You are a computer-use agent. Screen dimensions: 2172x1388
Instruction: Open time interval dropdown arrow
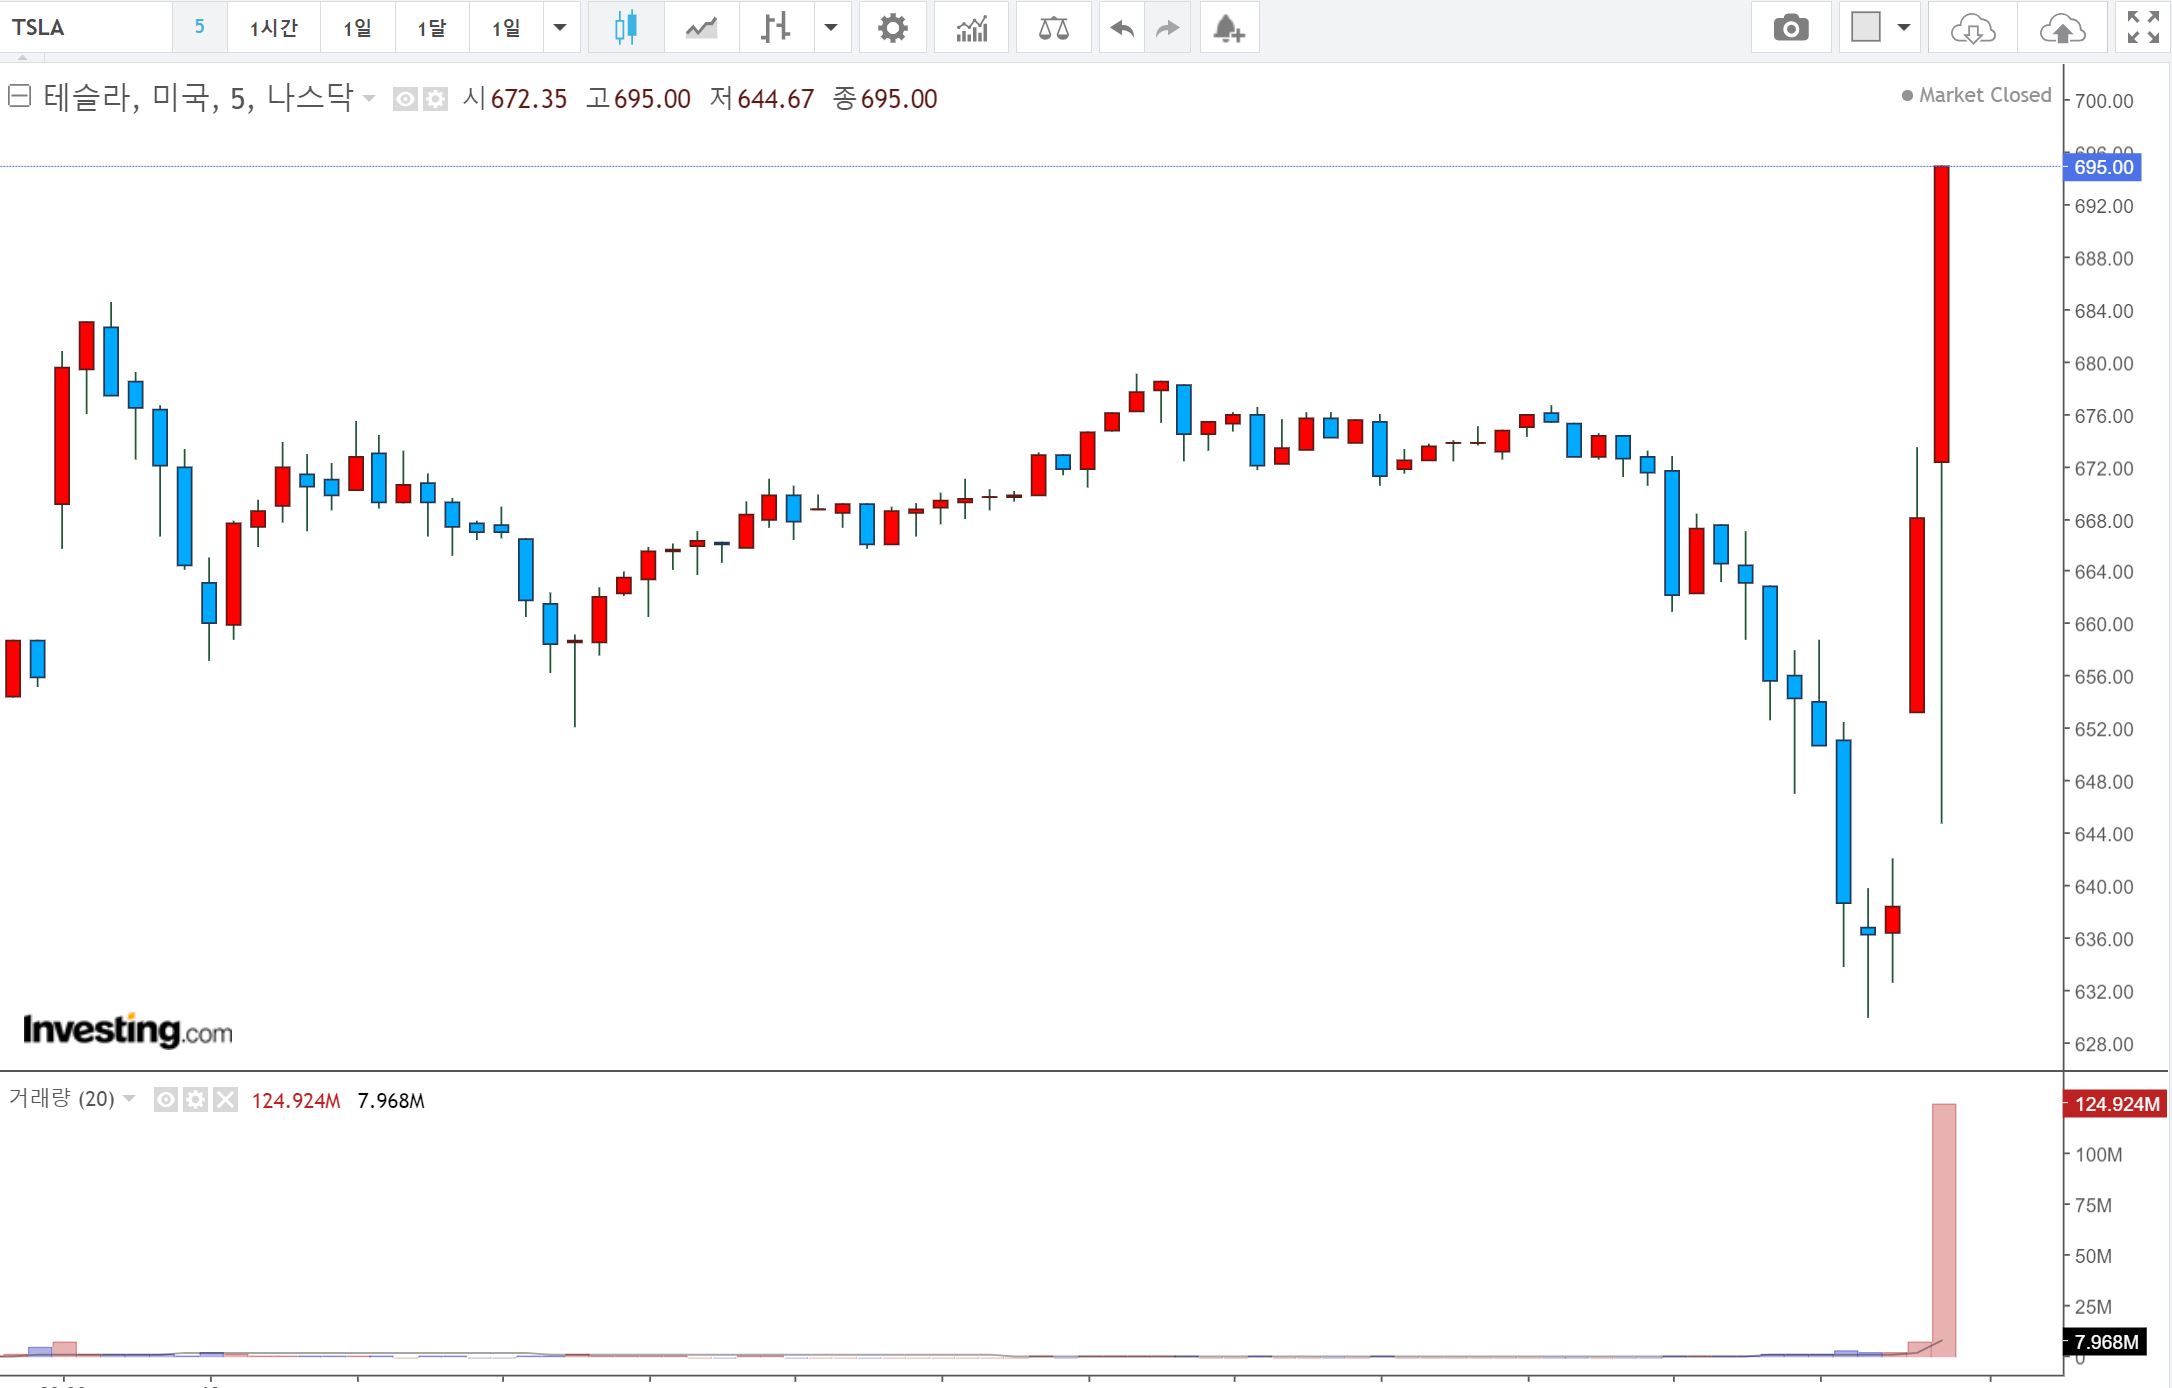pos(560,27)
